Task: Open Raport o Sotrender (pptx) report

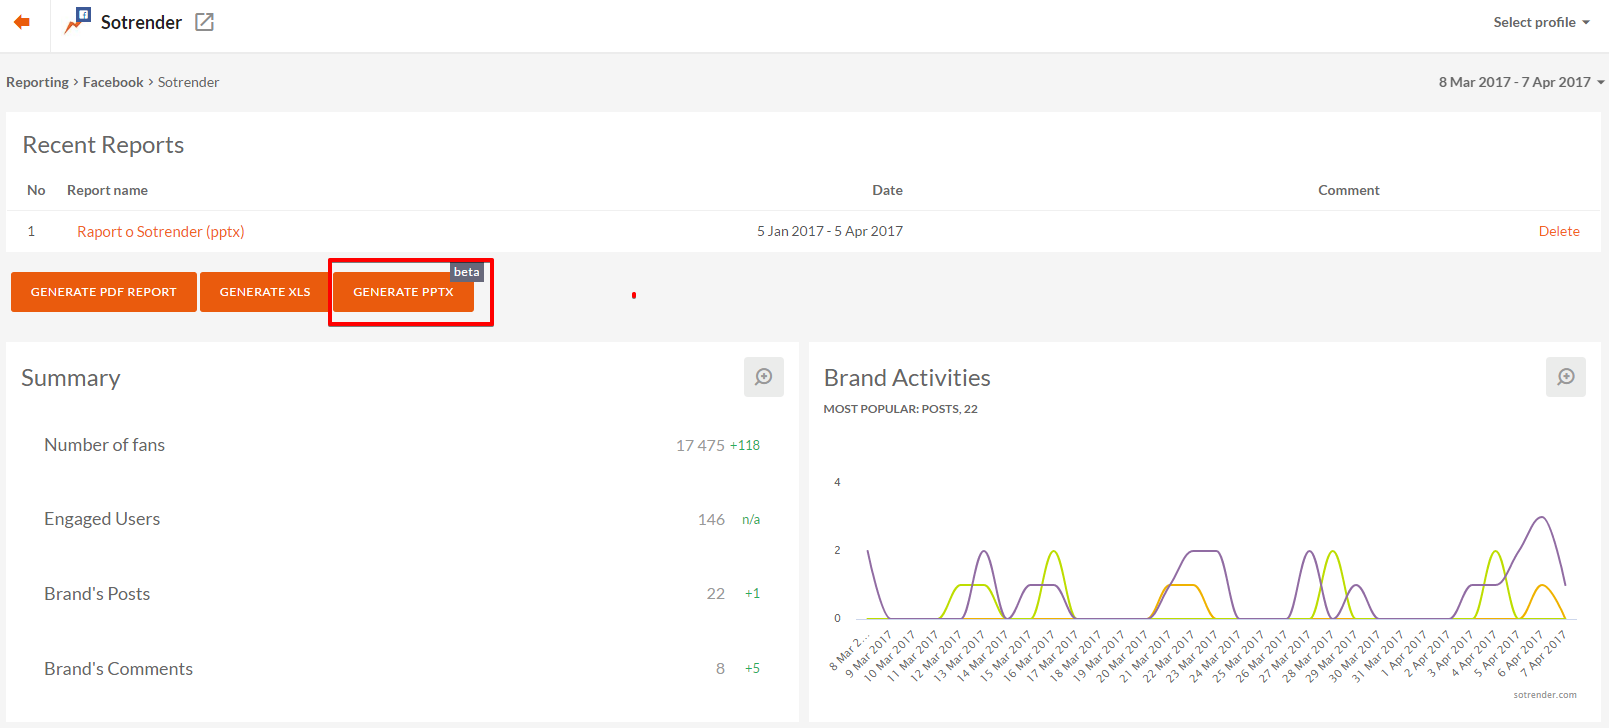Action: click(160, 231)
